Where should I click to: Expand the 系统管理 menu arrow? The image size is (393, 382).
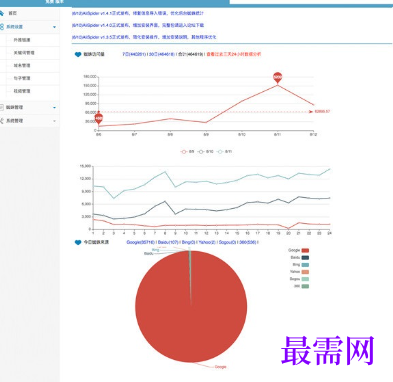click(54, 121)
